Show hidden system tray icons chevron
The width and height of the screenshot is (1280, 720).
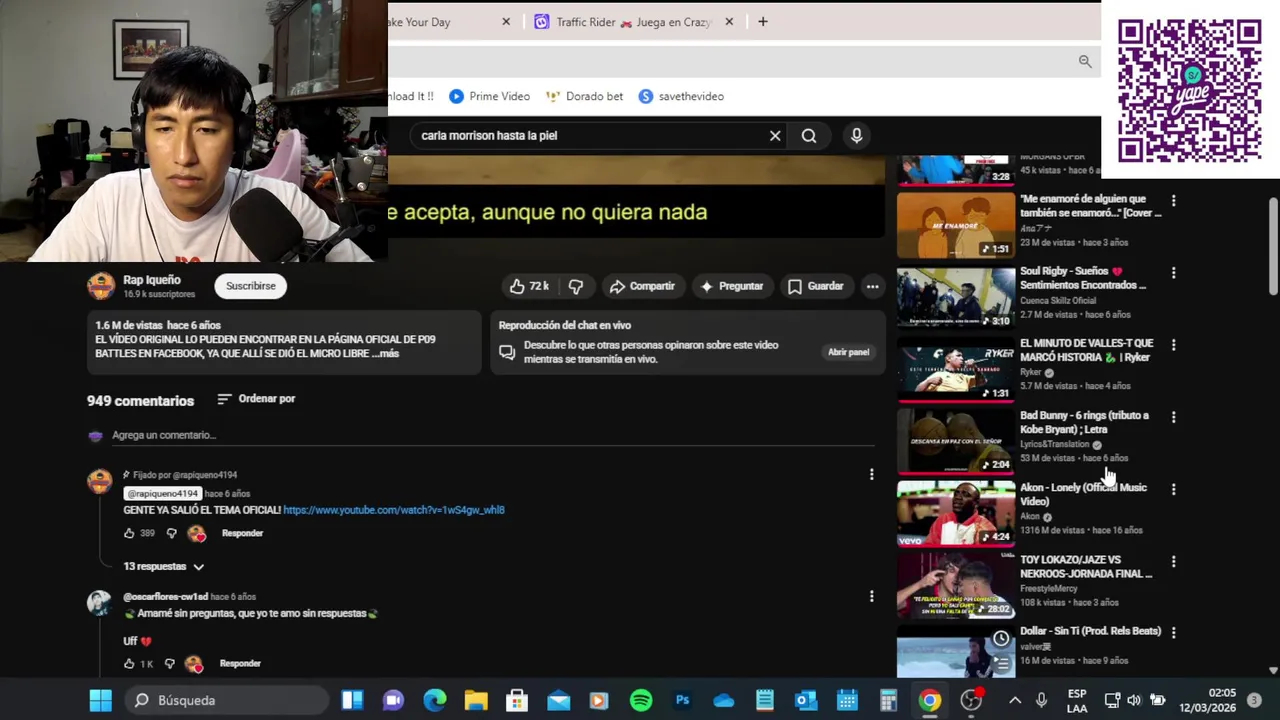pos(1014,701)
